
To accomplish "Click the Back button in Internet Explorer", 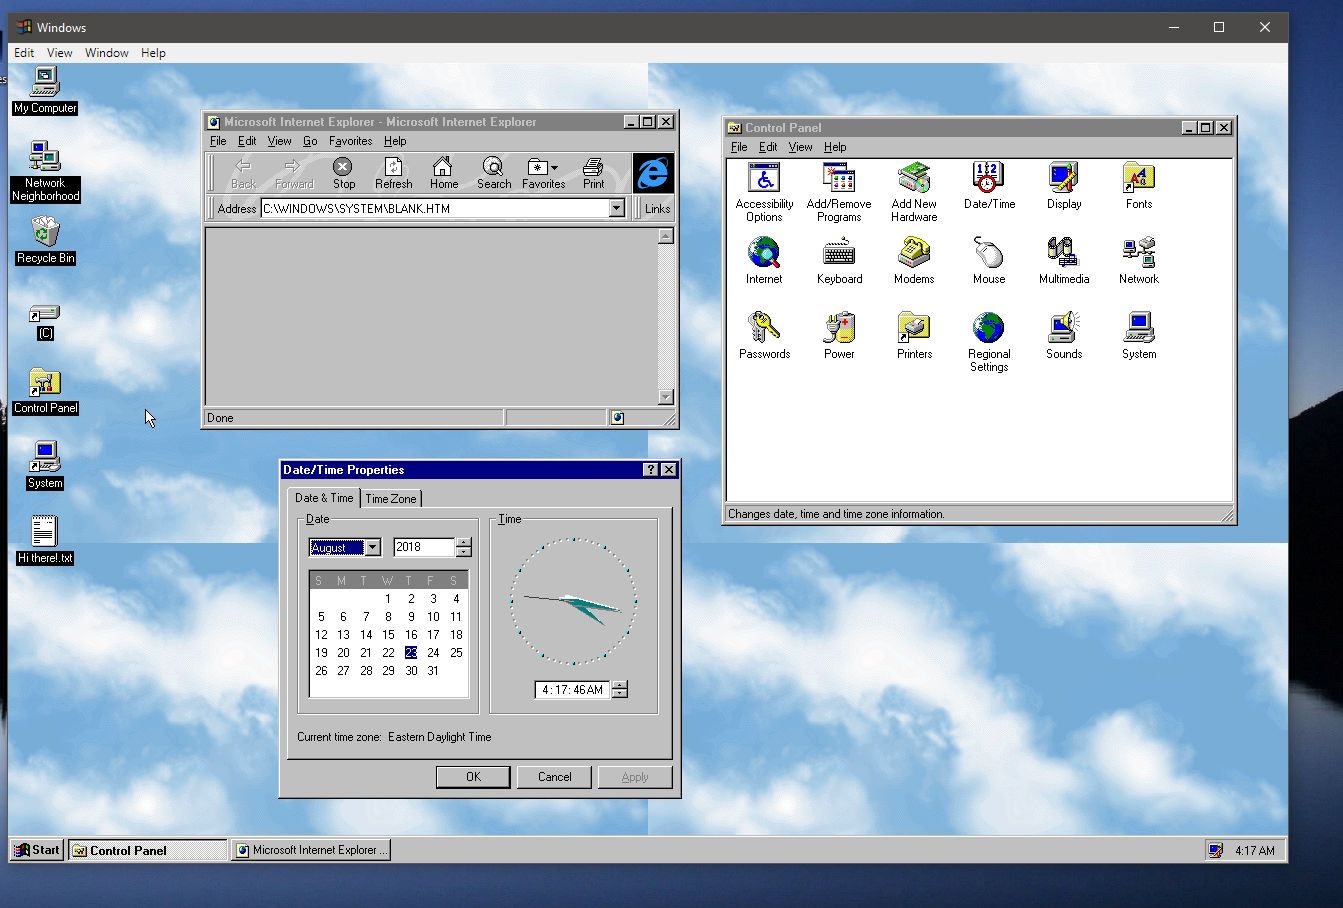I will point(244,173).
